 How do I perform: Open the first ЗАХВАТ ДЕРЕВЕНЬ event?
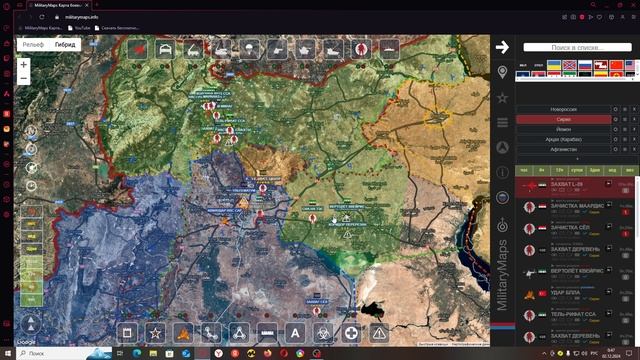pyautogui.click(x=575, y=249)
